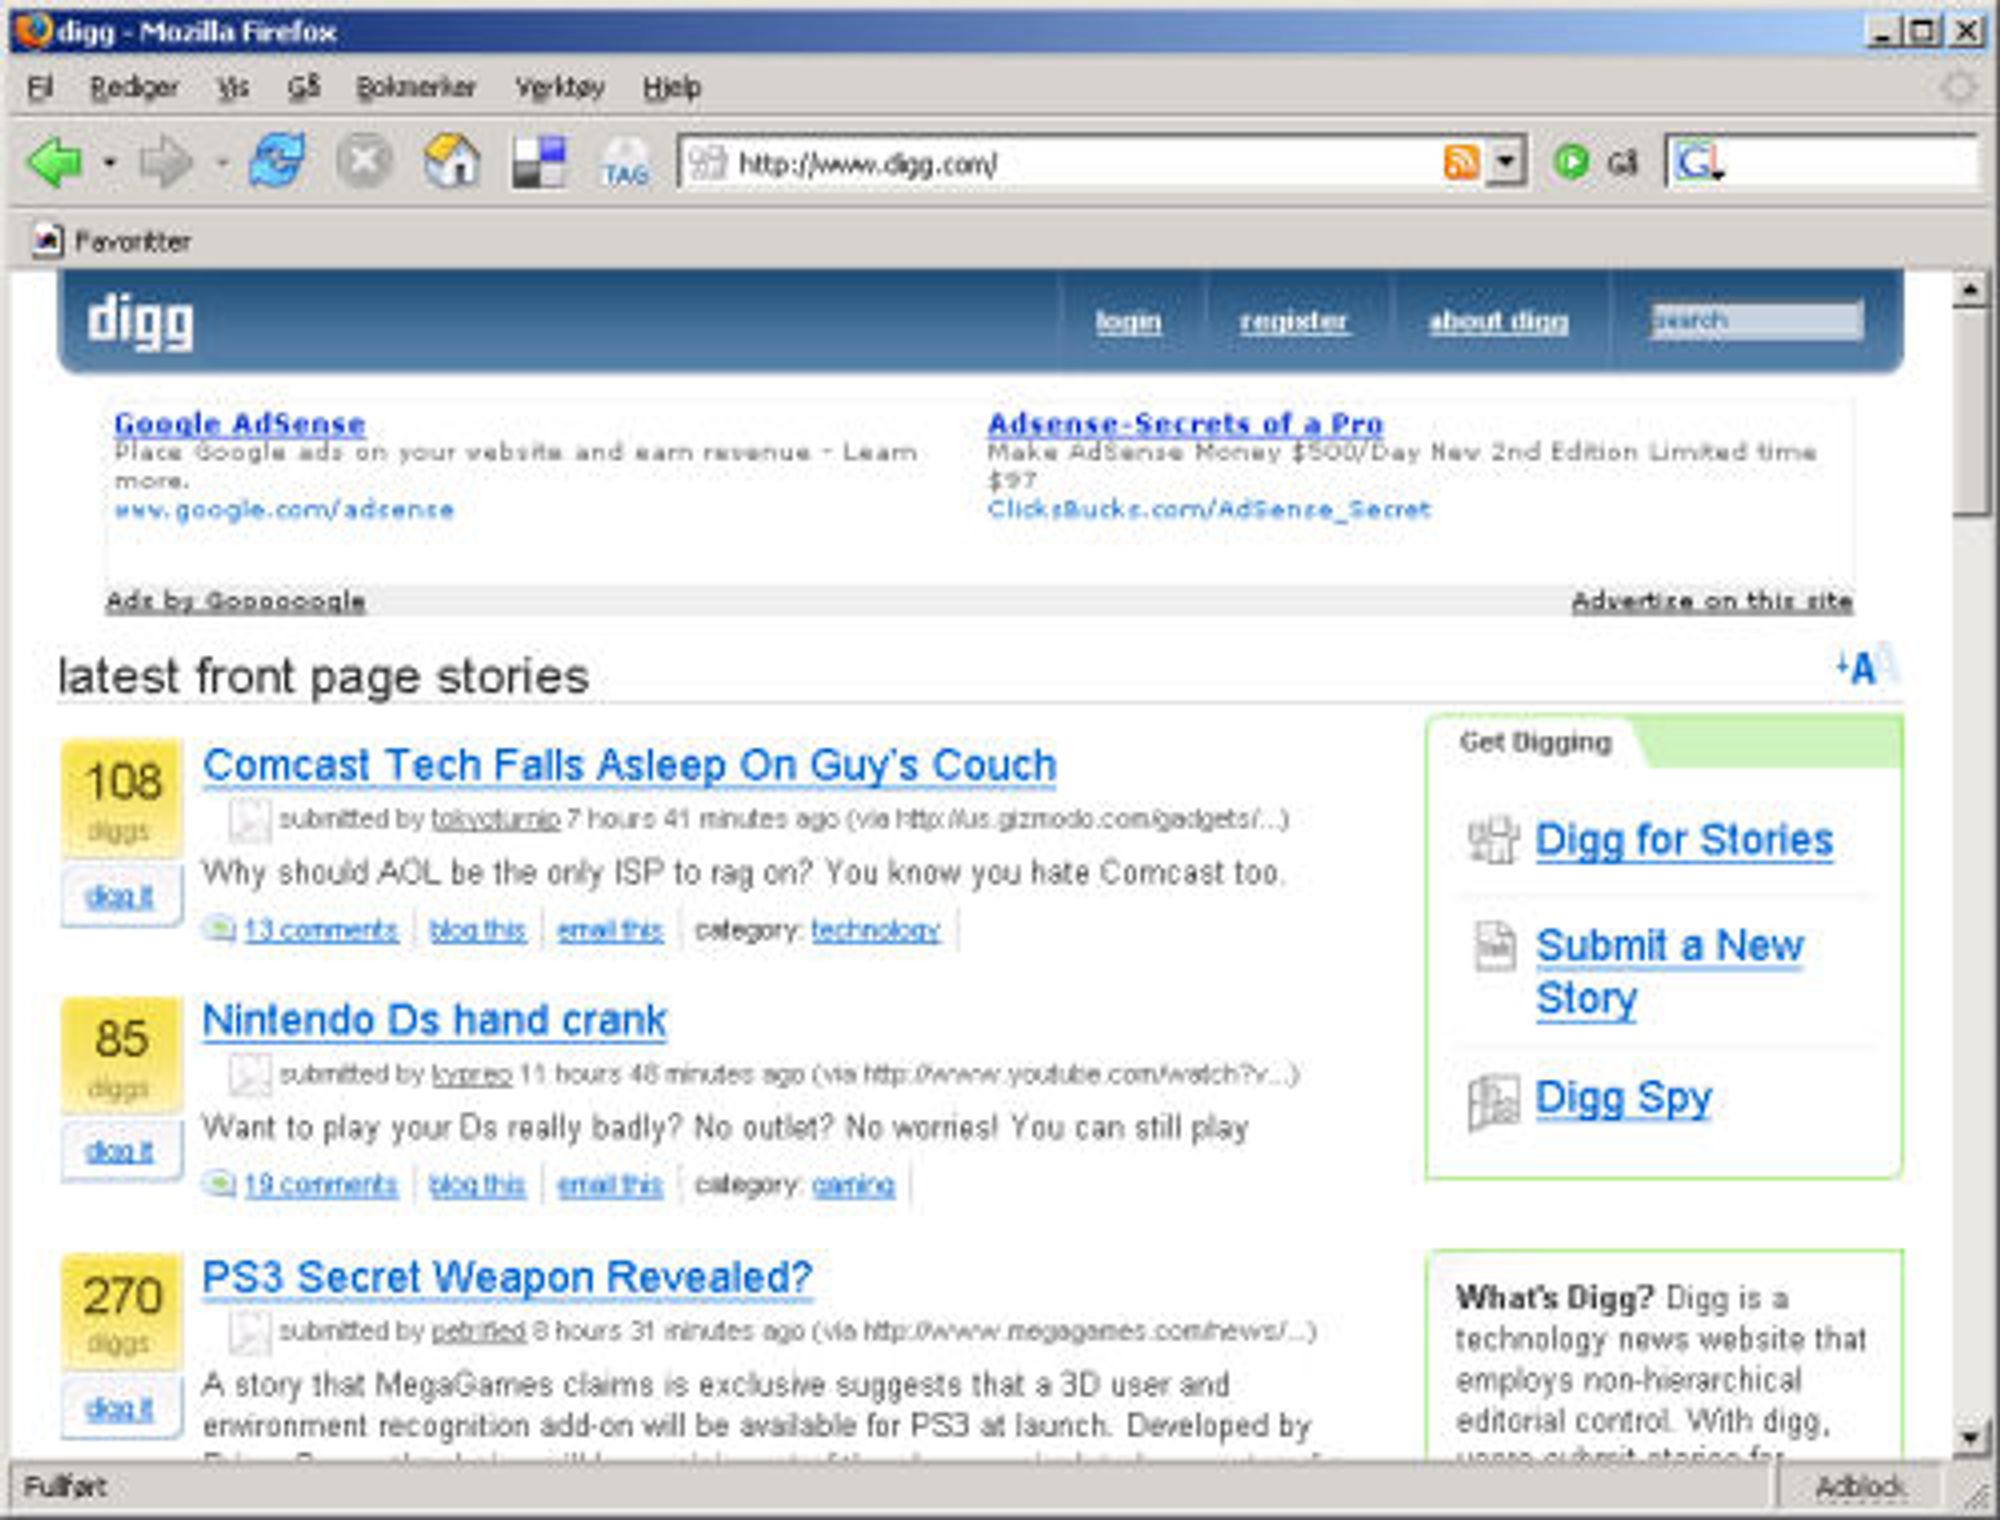The image size is (2000, 1520).
Task: Open the 19 comments link
Action: tap(321, 1185)
